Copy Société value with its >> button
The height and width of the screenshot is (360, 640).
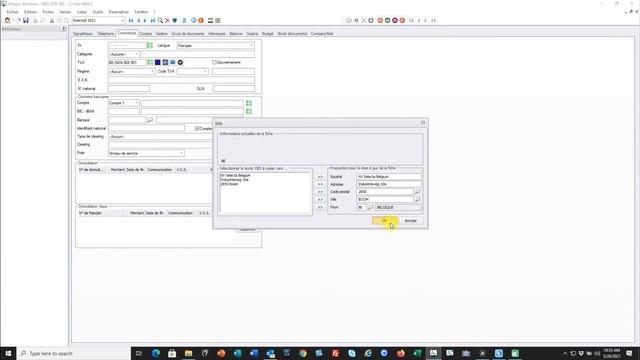pos(320,177)
